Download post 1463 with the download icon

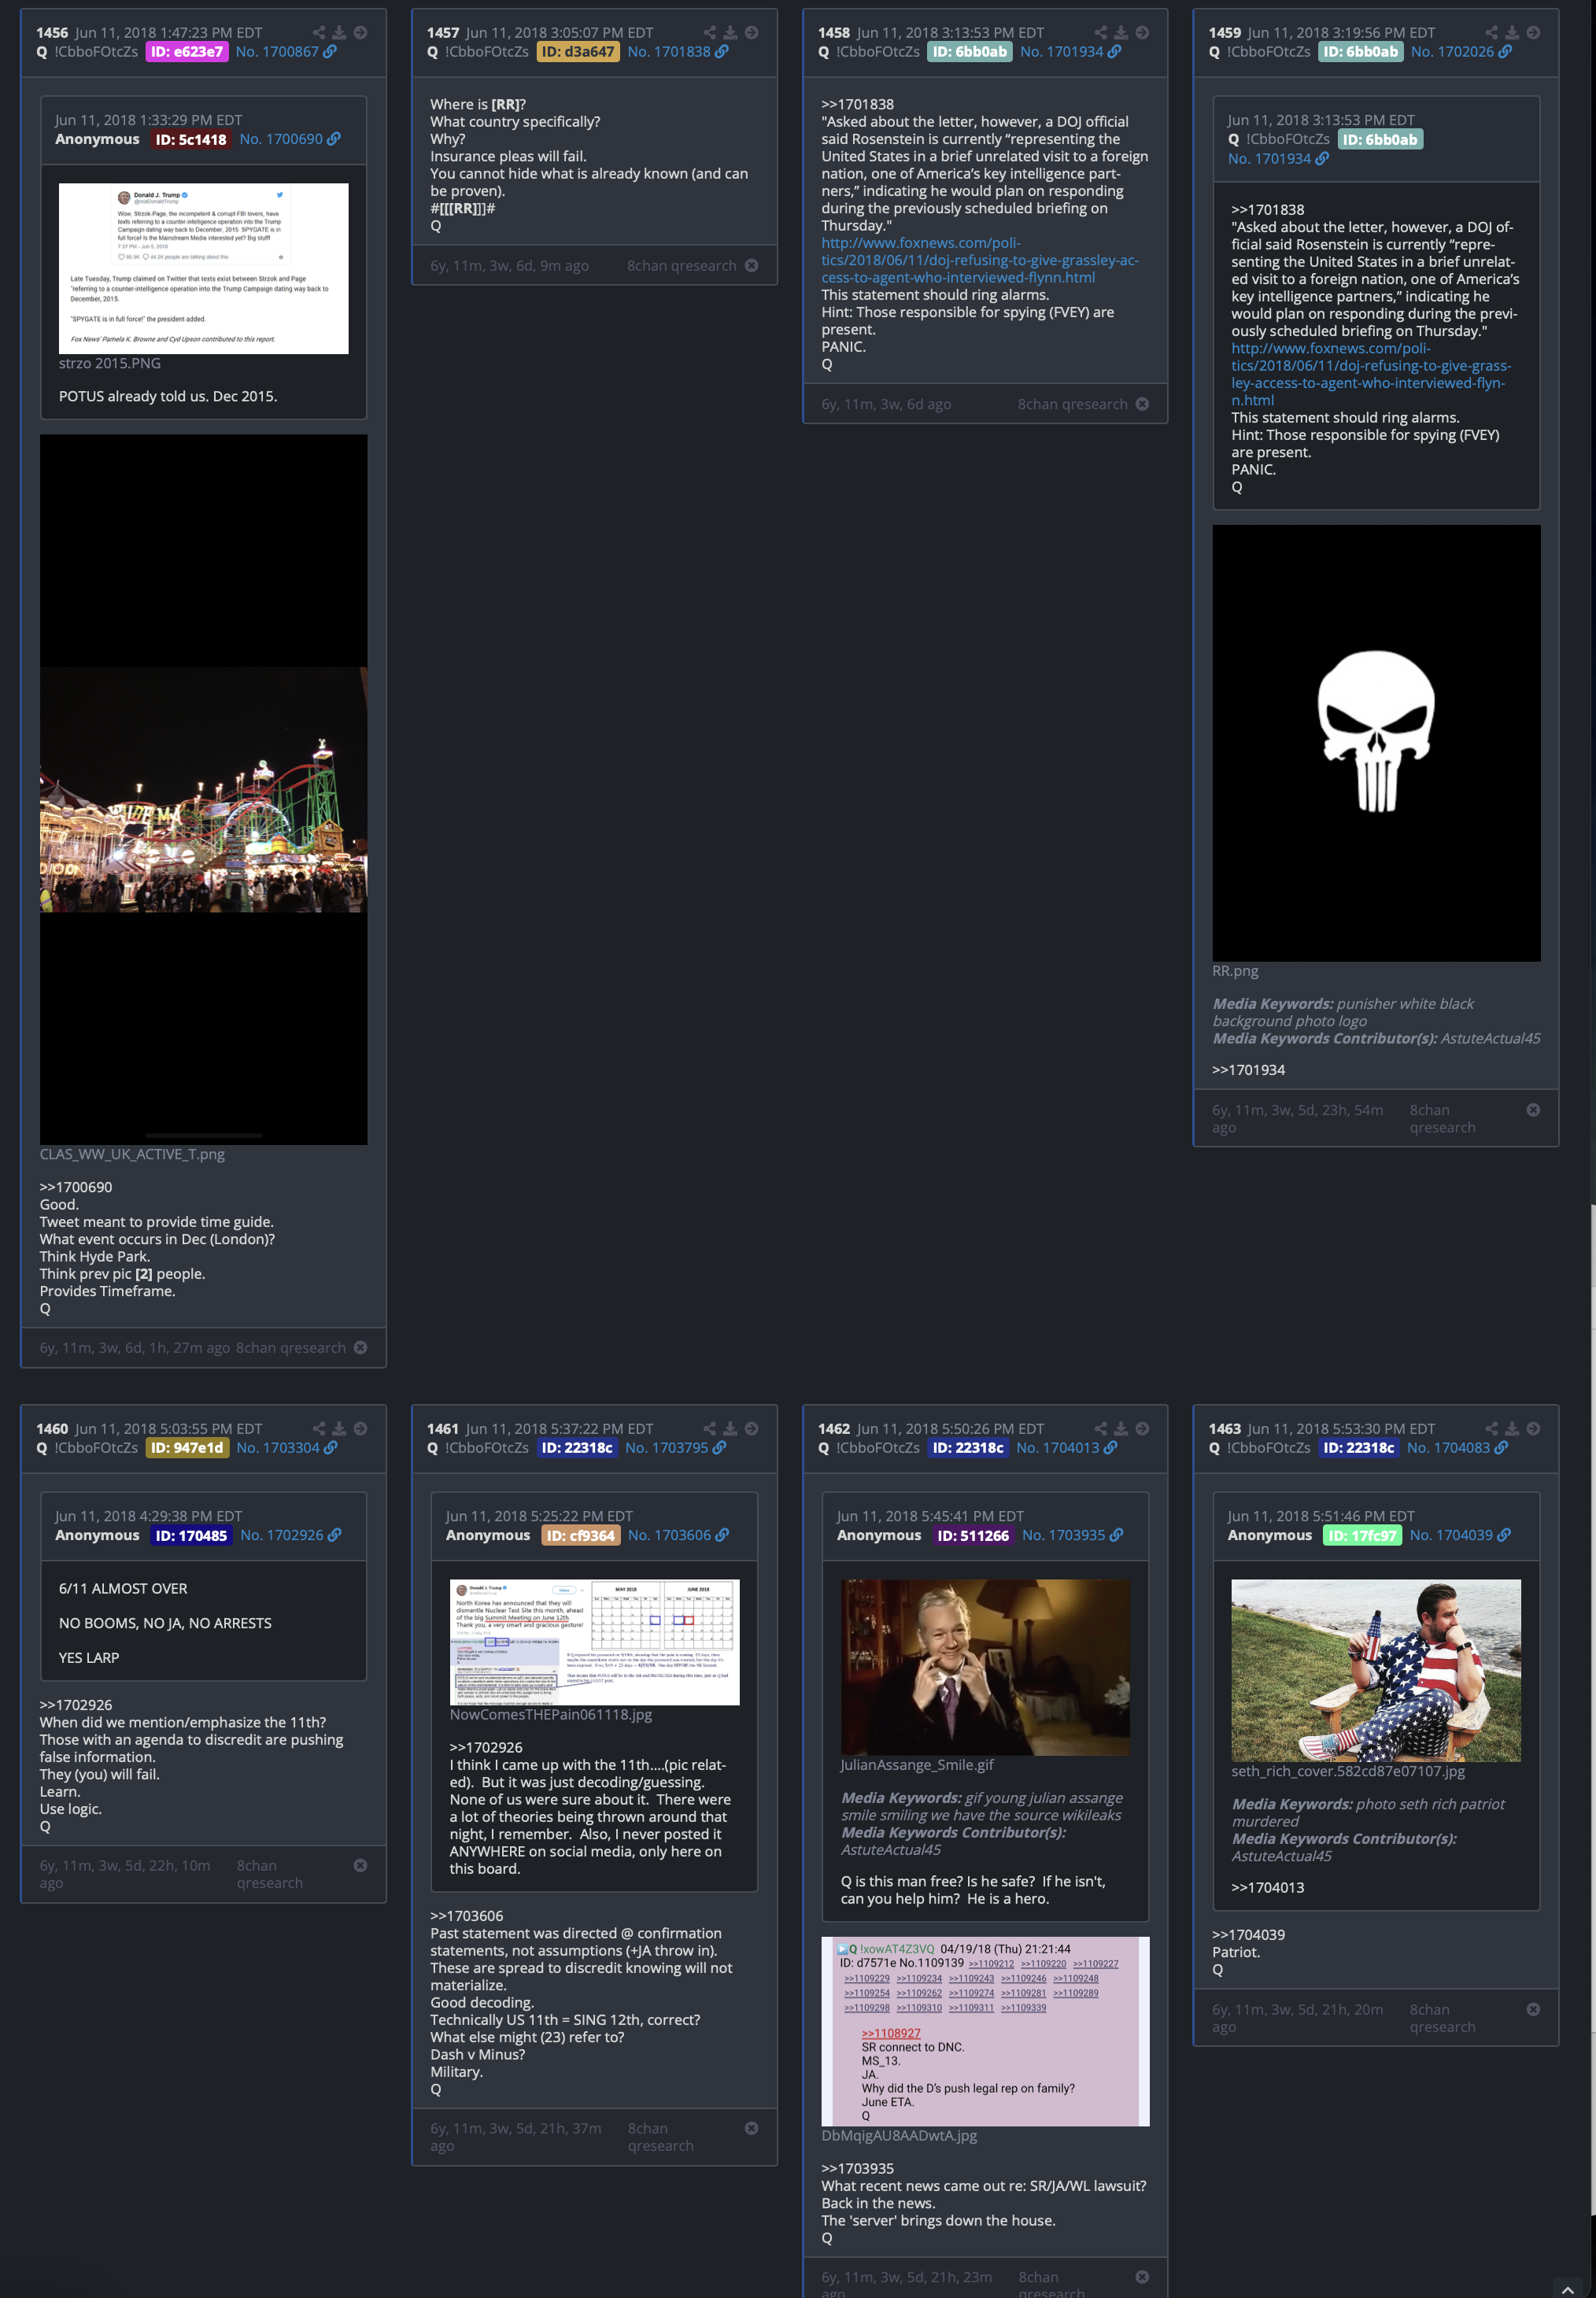tap(1512, 1429)
